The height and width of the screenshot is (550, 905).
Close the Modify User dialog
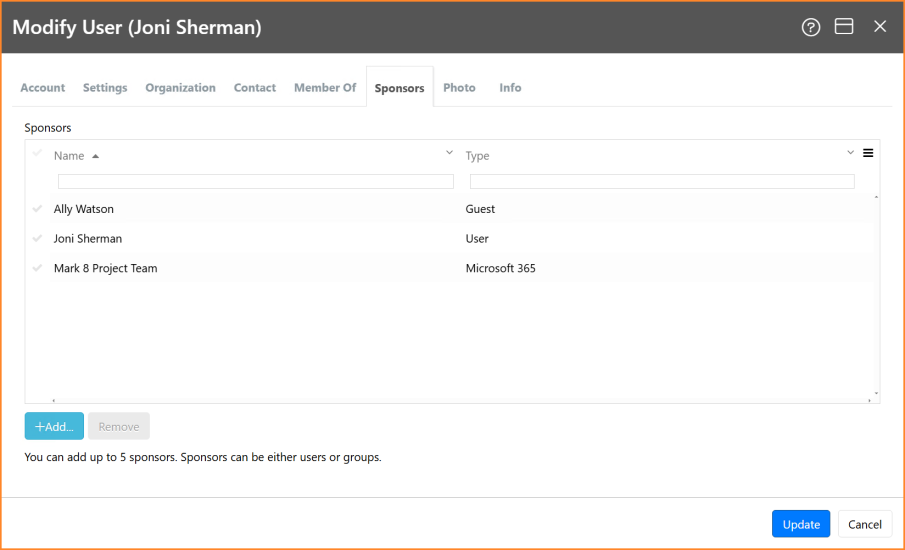click(x=880, y=27)
